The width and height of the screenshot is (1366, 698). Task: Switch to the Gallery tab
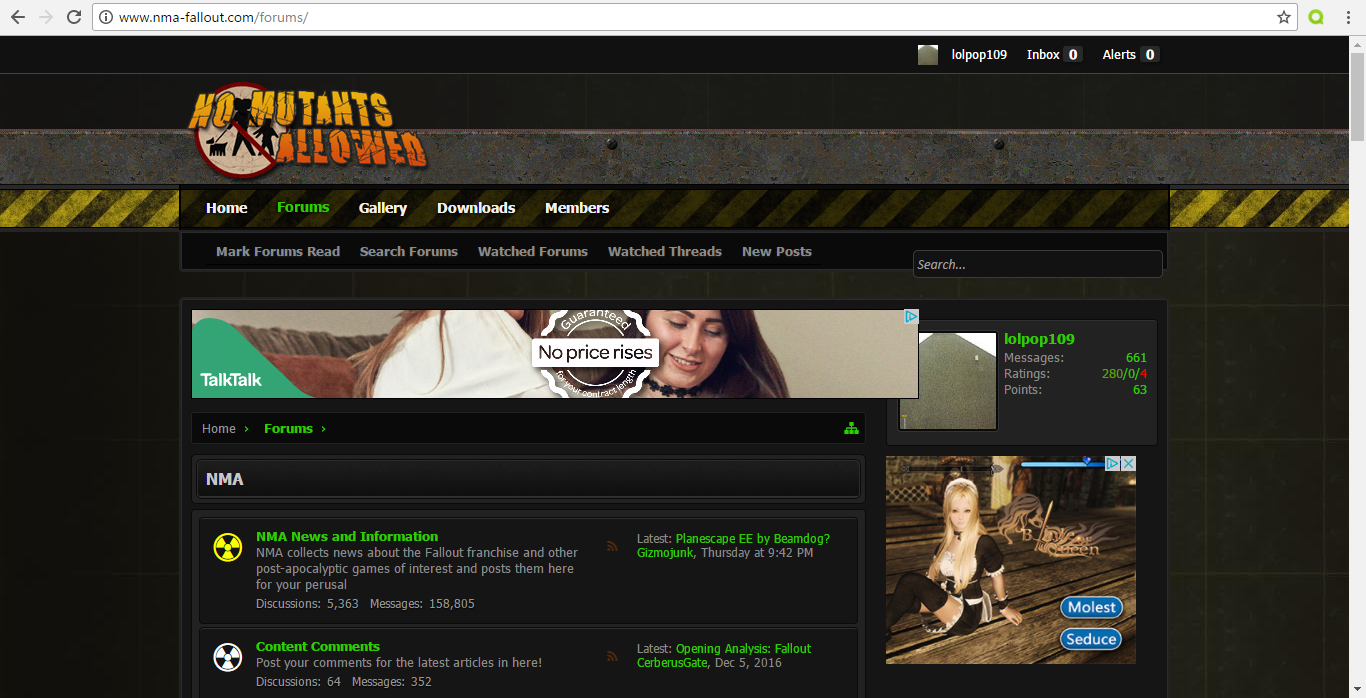[x=383, y=208]
